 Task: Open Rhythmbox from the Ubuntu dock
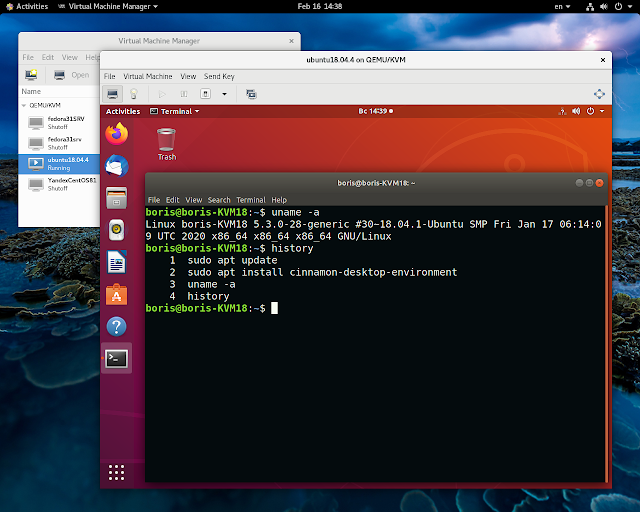pos(117,230)
